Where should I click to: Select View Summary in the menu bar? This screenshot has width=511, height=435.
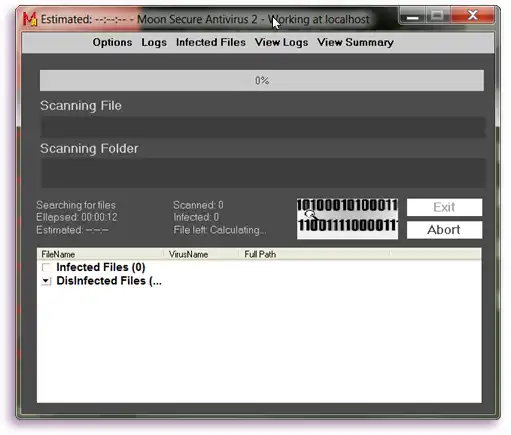(x=355, y=42)
